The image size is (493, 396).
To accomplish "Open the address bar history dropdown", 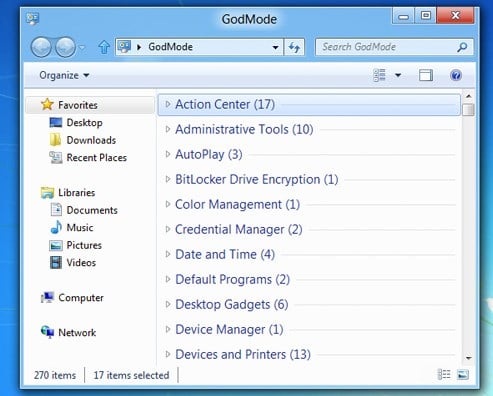I will [x=275, y=47].
